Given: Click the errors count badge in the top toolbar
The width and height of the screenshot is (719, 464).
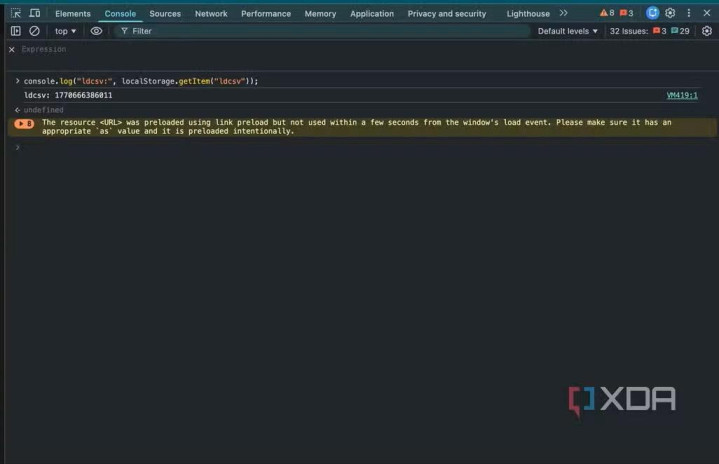Looking at the screenshot, I should point(626,13).
